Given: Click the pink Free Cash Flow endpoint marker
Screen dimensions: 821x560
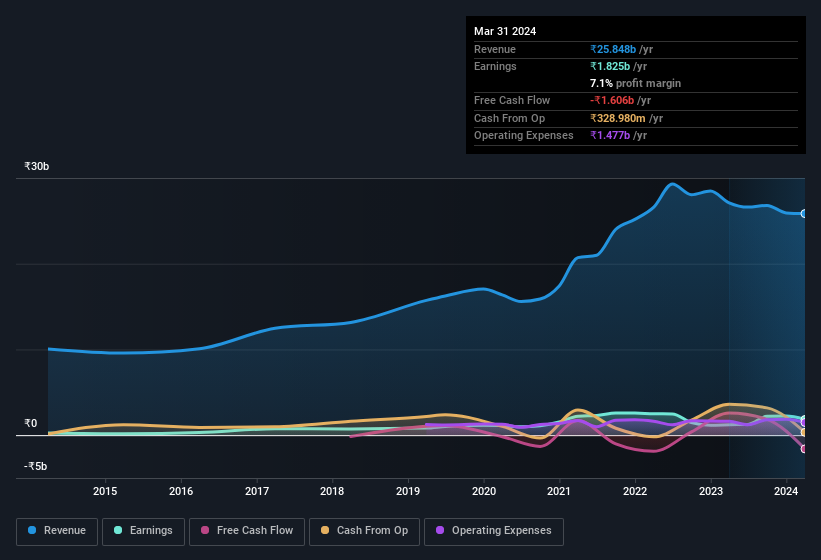Looking at the screenshot, I should (x=804, y=449).
